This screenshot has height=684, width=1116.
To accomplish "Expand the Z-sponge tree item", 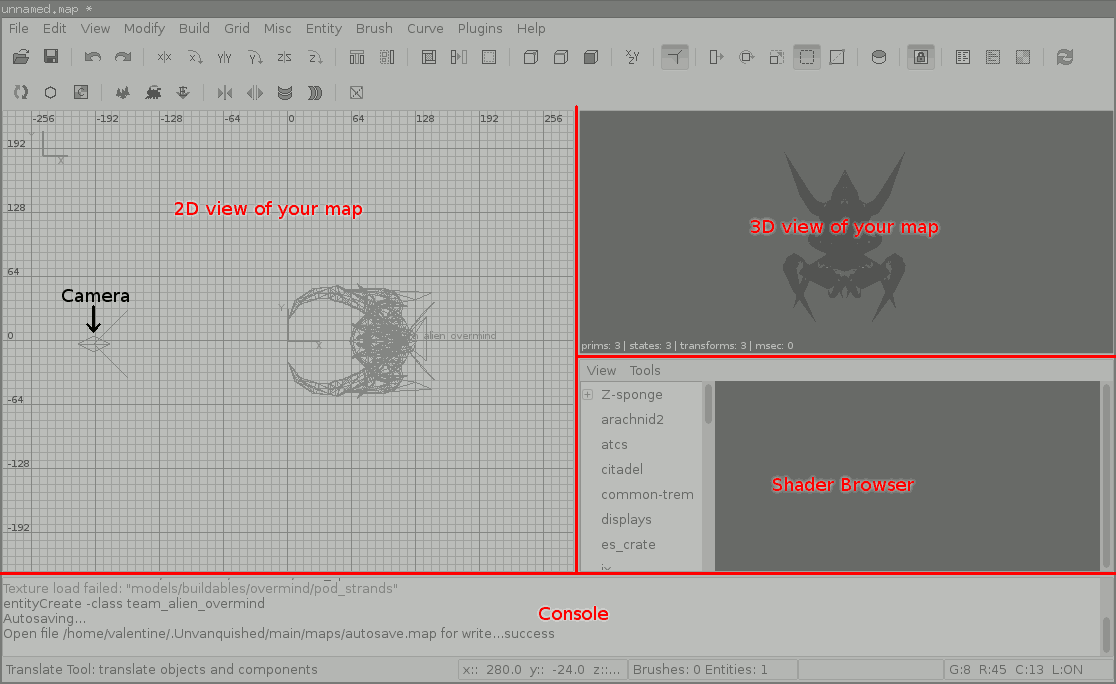I will pyautogui.click(x=588, y=395).
